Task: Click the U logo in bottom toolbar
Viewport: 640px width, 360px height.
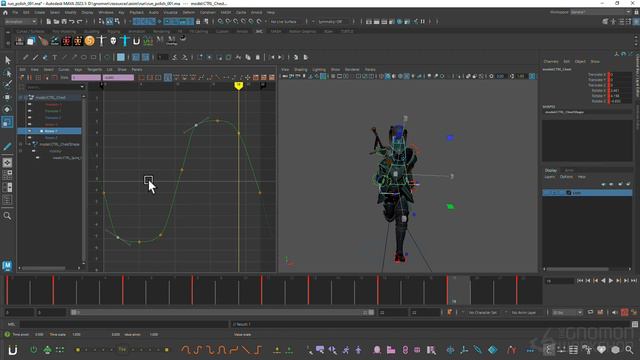Action: tap(13, 350)
